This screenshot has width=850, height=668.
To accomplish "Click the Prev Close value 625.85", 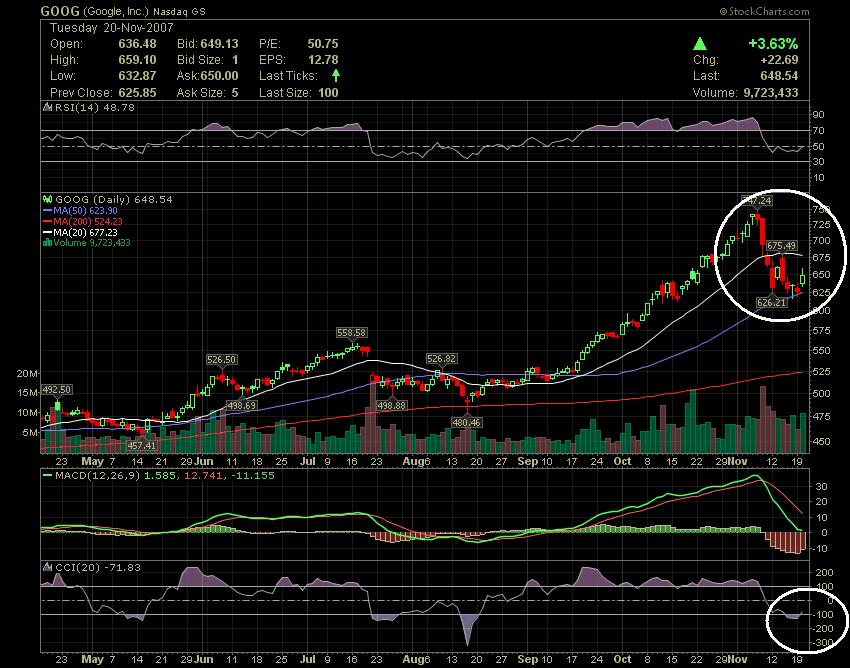I will [x=137, y=93].
